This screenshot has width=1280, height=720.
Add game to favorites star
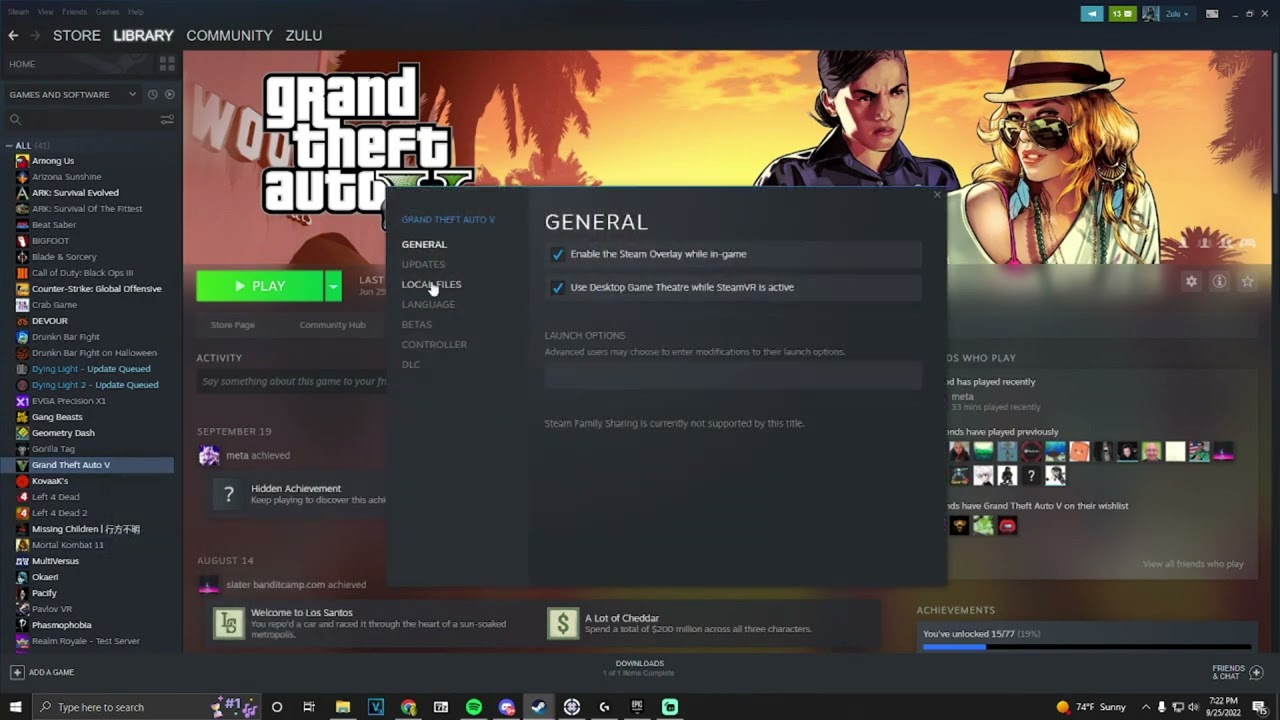(x=1247, y=282)
